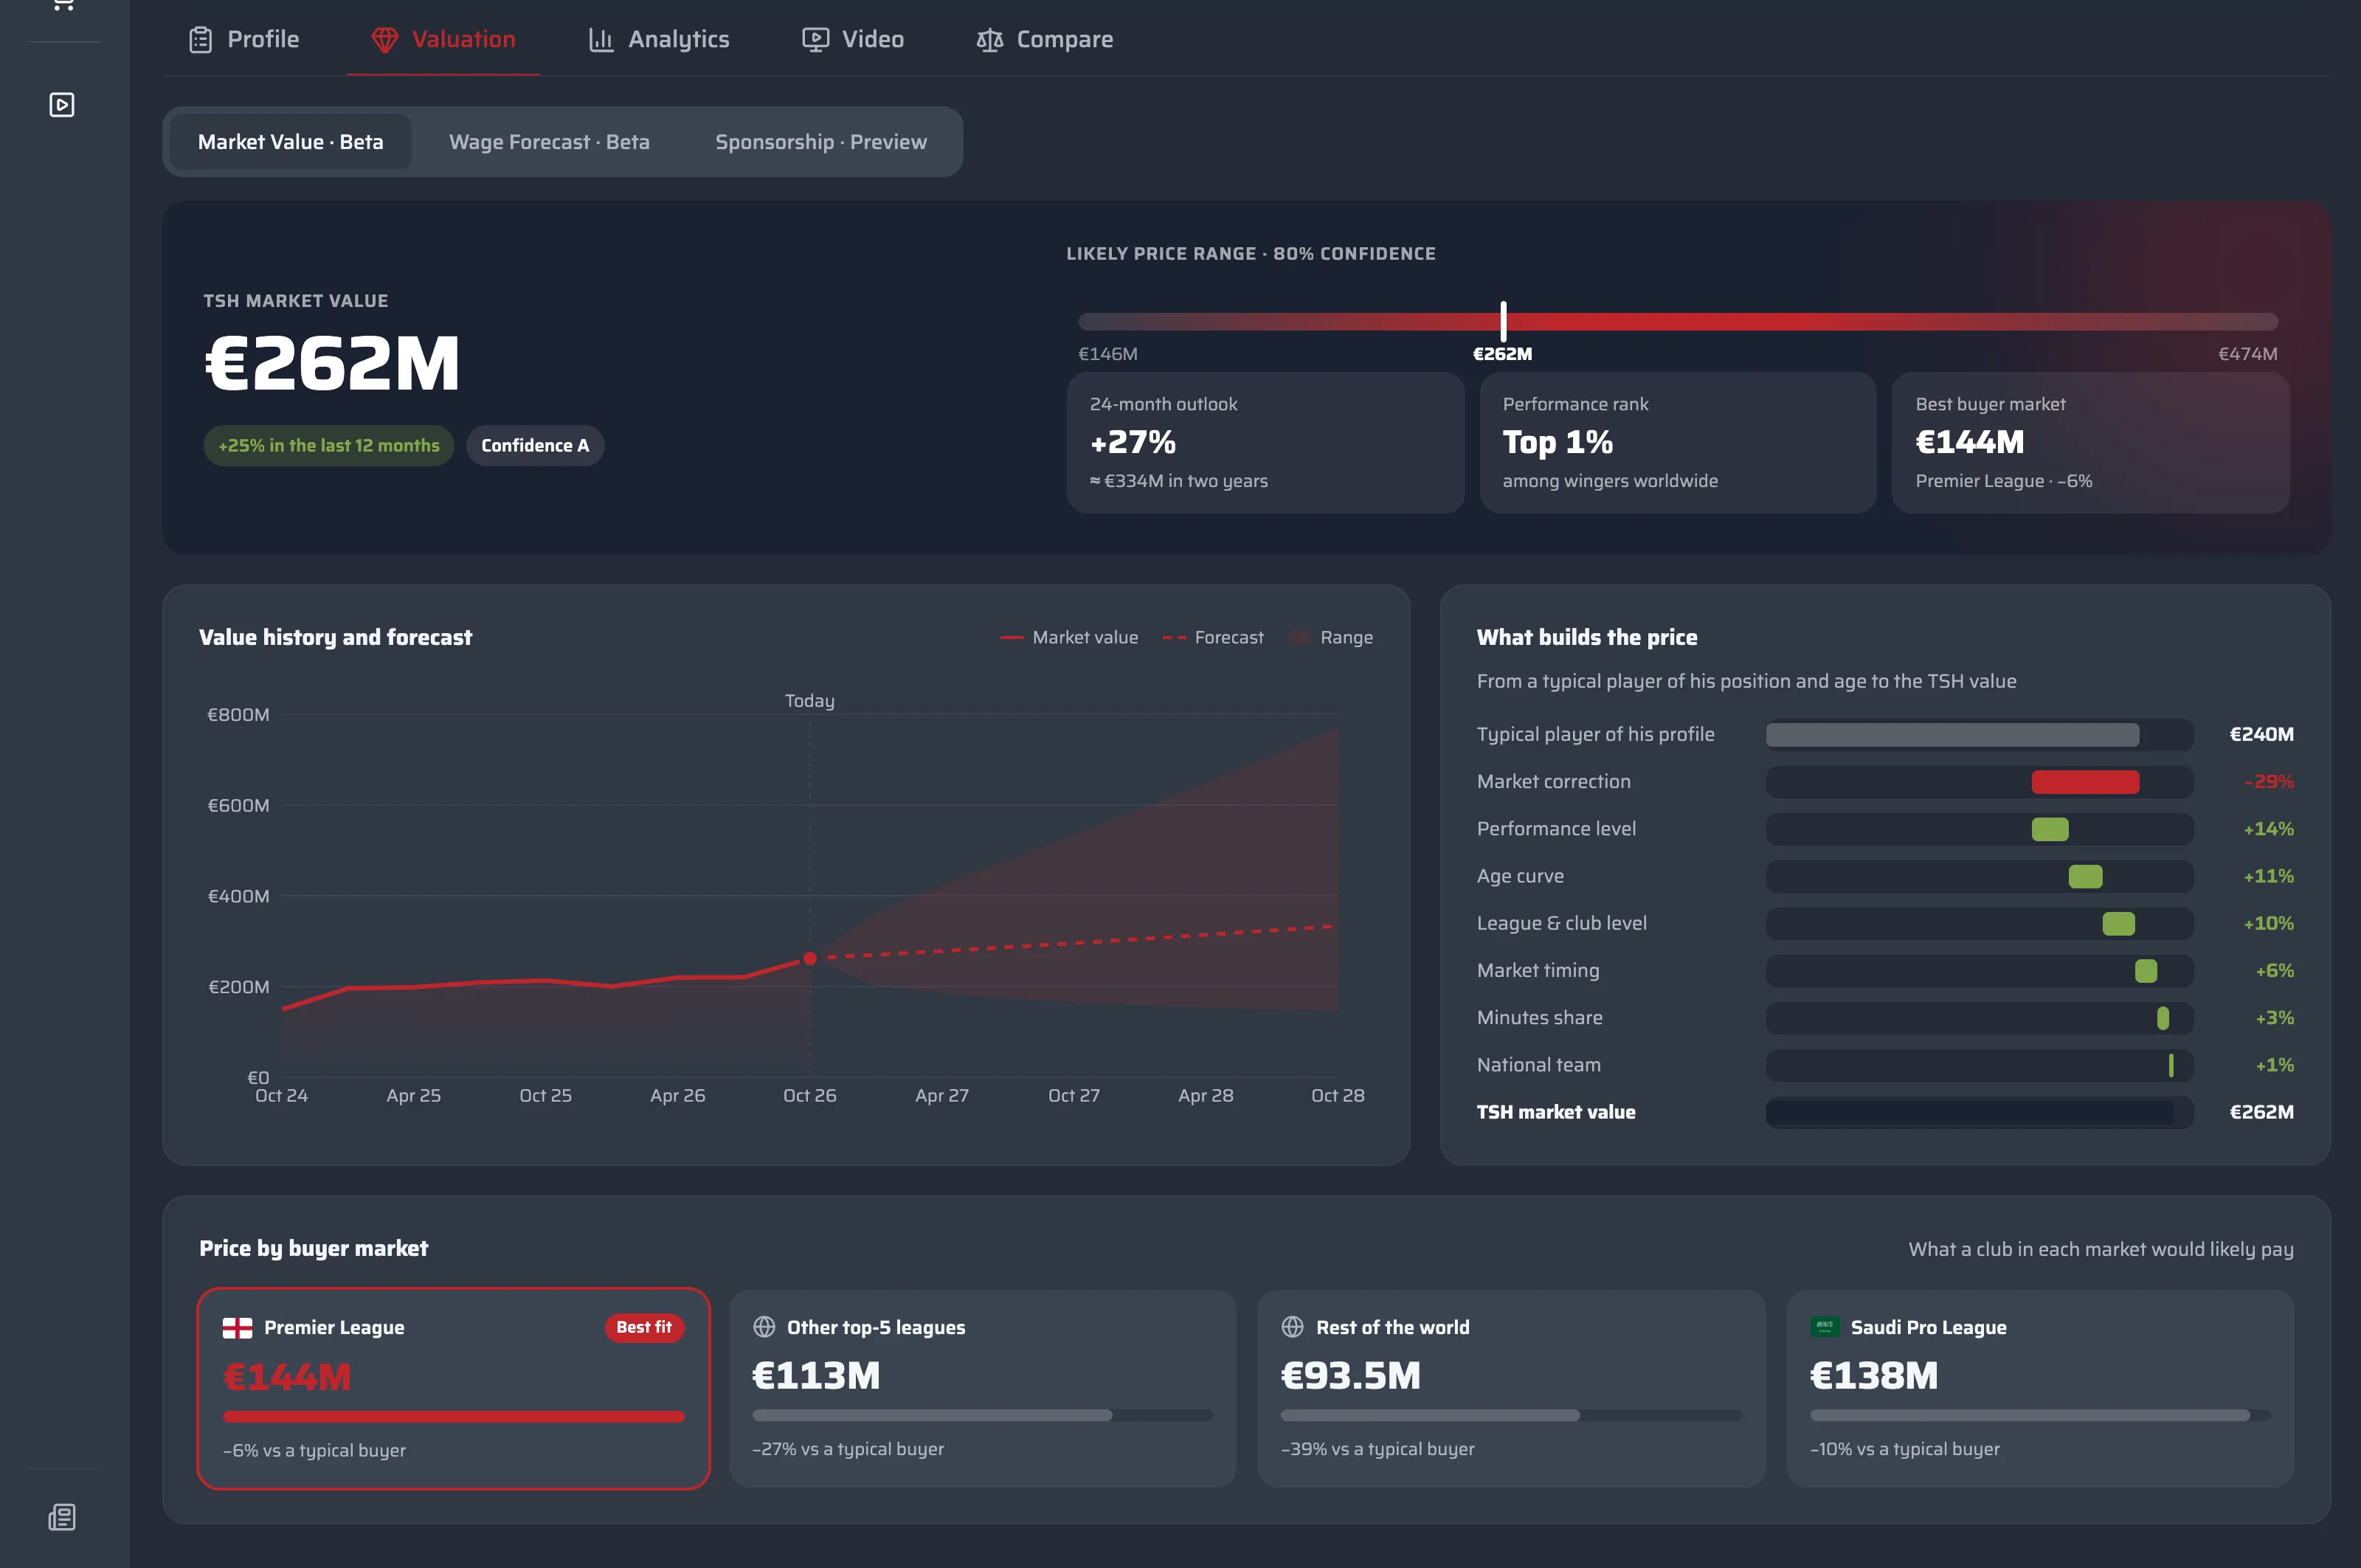Open the Compare tab
2361x1568 pixels.
click(x=1045, y=40)
